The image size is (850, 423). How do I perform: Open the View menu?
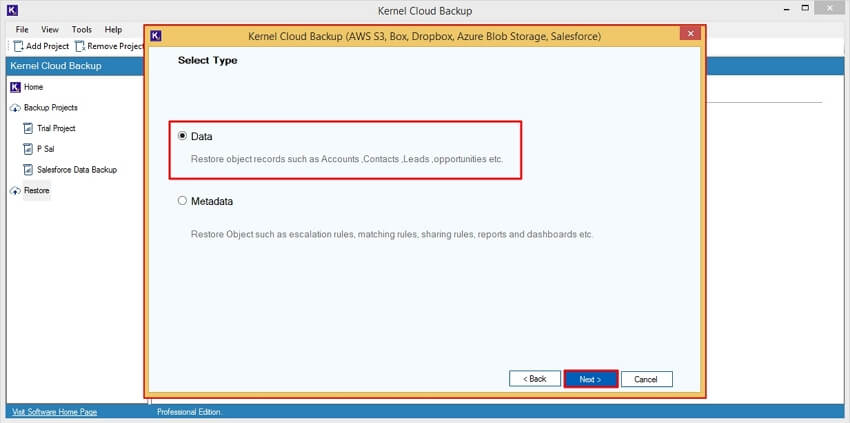click(x=50, y=29)
